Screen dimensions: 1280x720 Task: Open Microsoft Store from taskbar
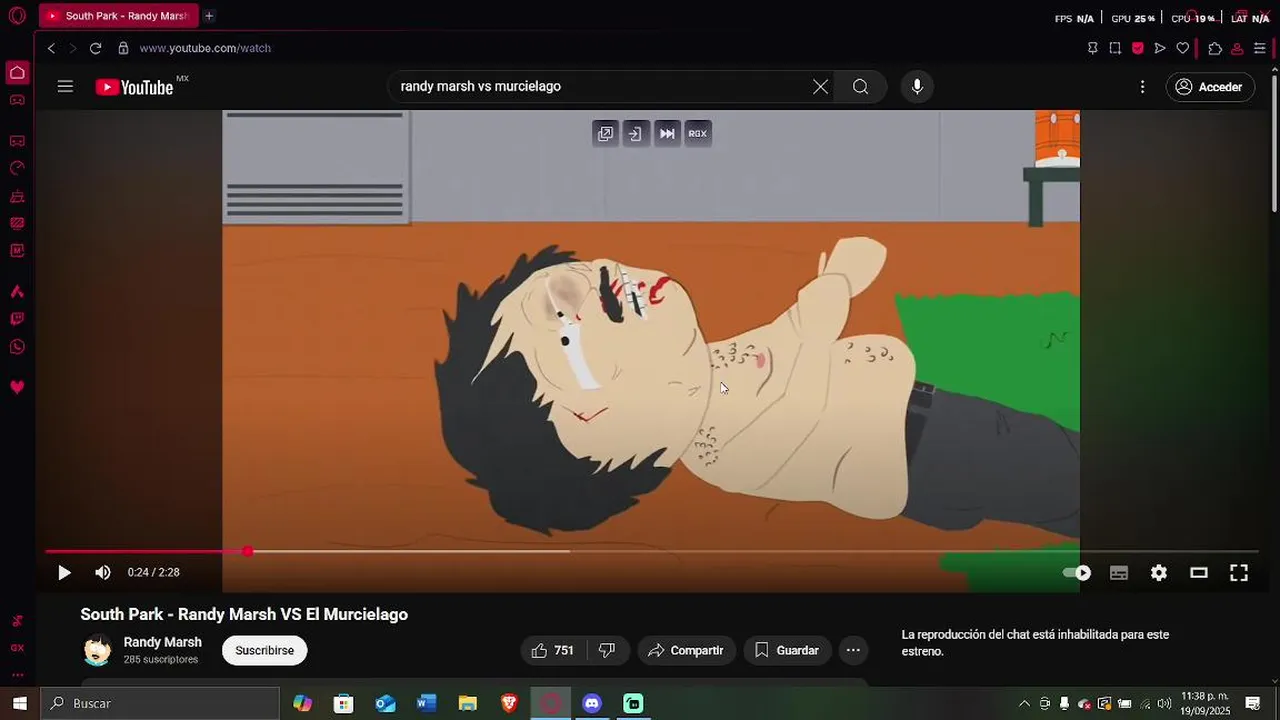pos(343,704)
